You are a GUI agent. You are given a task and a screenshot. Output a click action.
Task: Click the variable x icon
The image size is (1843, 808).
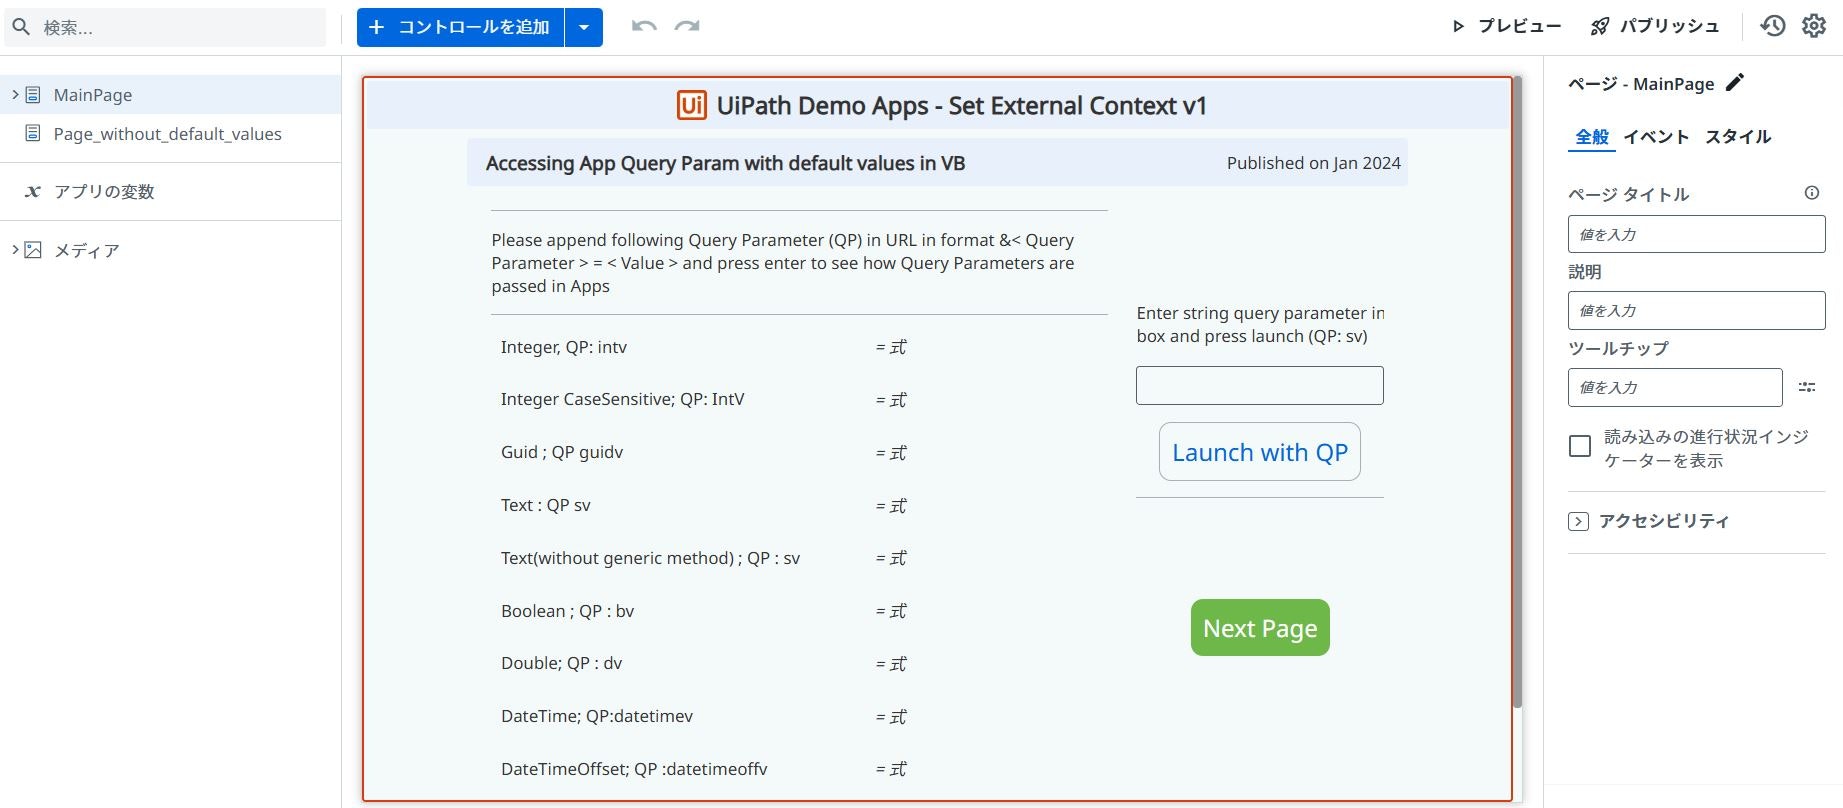(x=33, y=191)
